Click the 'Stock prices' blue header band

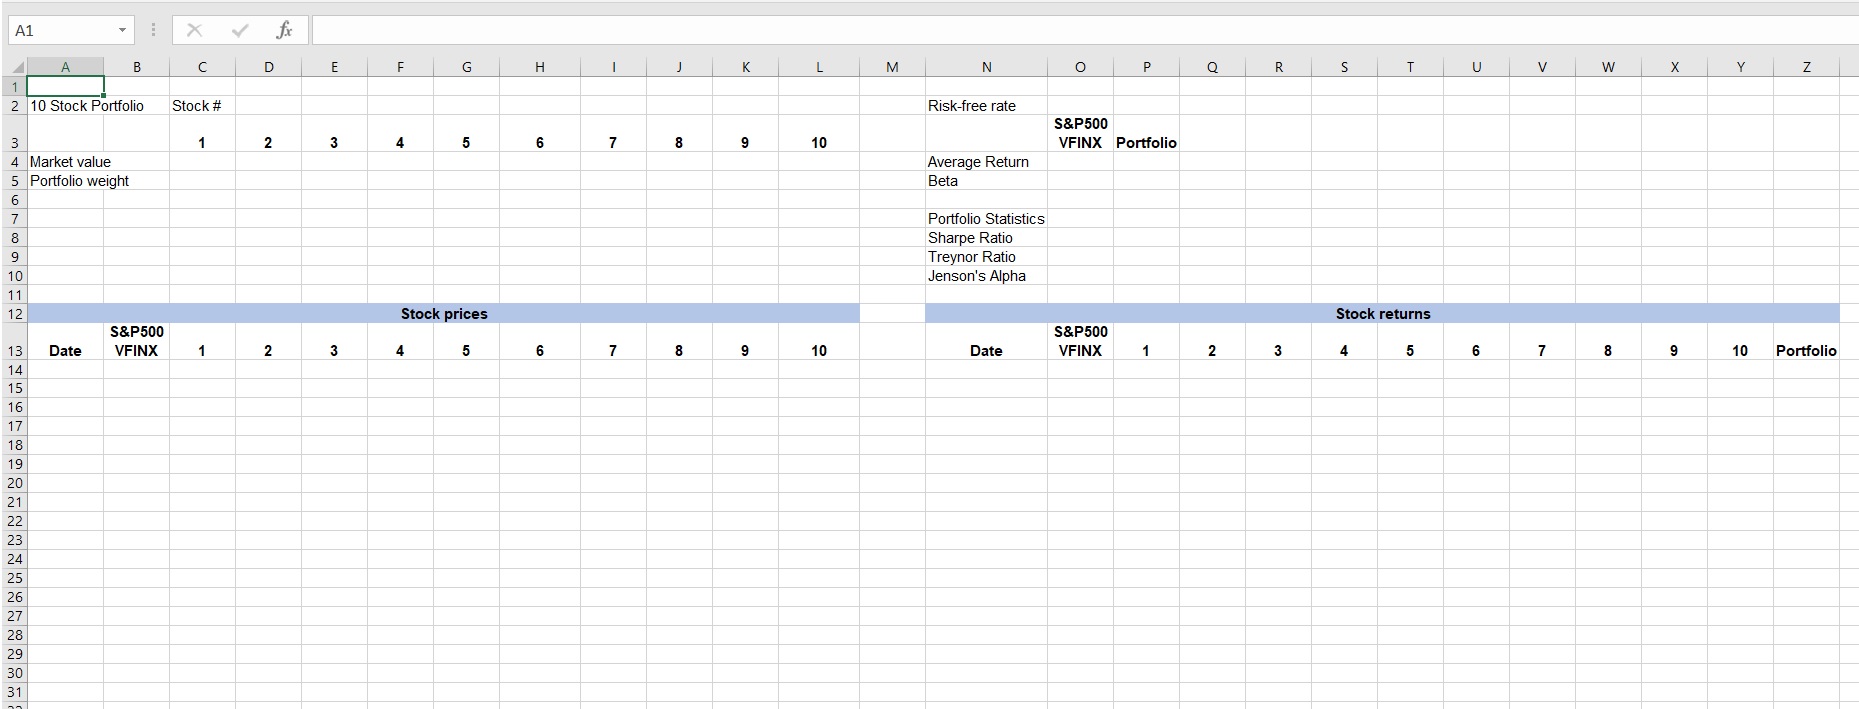click(443, 313)
